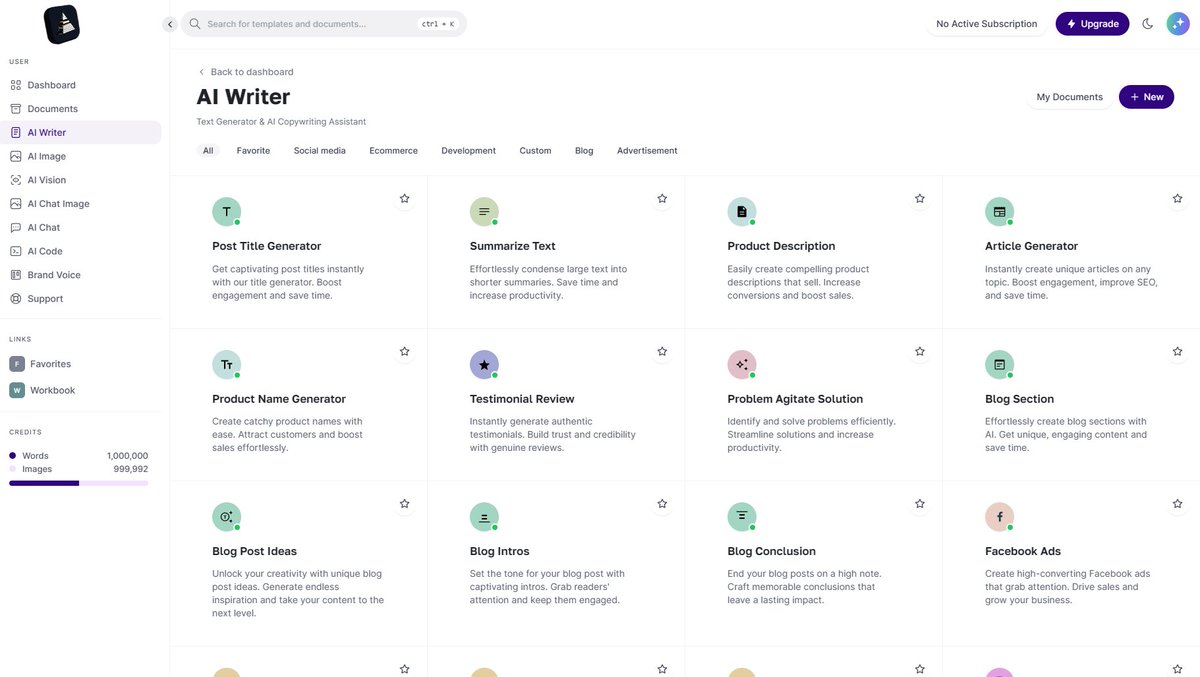Click the Problem Agitate Solution icon
1200x677 pixels.
pyautogui.click(x=742, y=365)
